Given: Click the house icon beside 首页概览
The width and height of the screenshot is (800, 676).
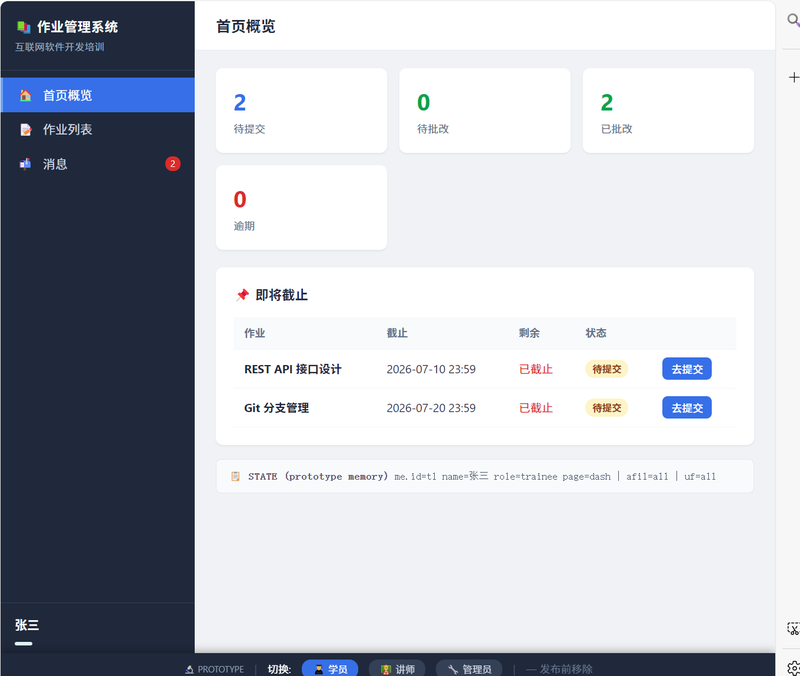Looking at the screenshot, I should [x=25, y=95].
